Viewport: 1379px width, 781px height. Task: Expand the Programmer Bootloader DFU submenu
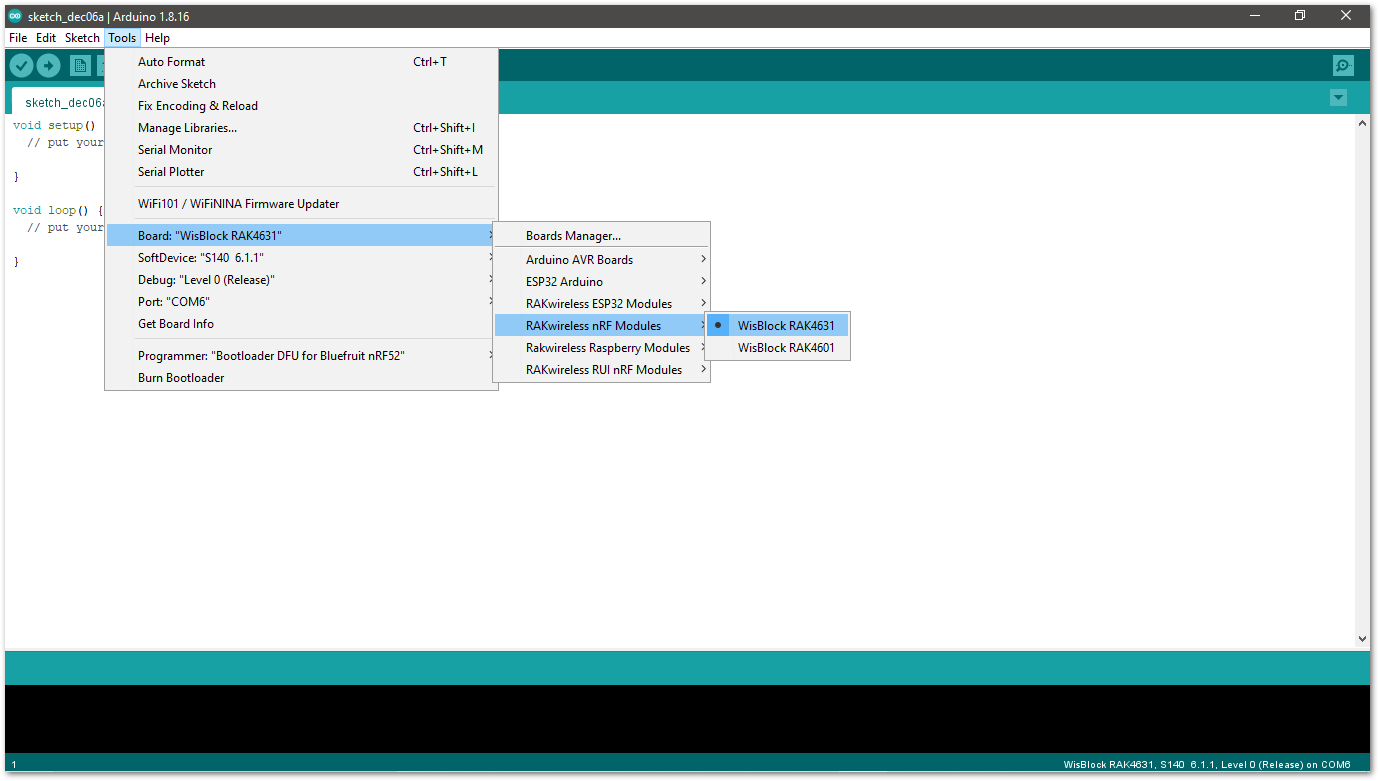[301, 356]
